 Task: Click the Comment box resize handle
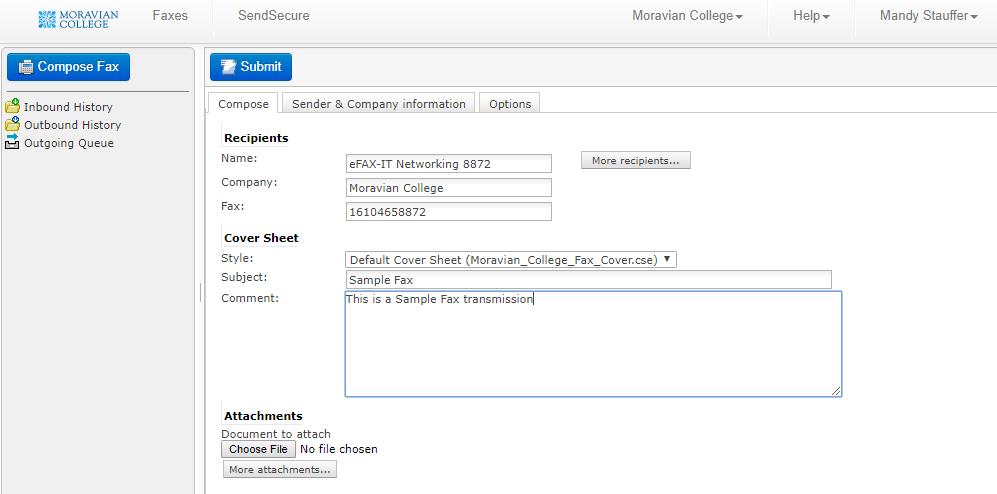(835, 391)
